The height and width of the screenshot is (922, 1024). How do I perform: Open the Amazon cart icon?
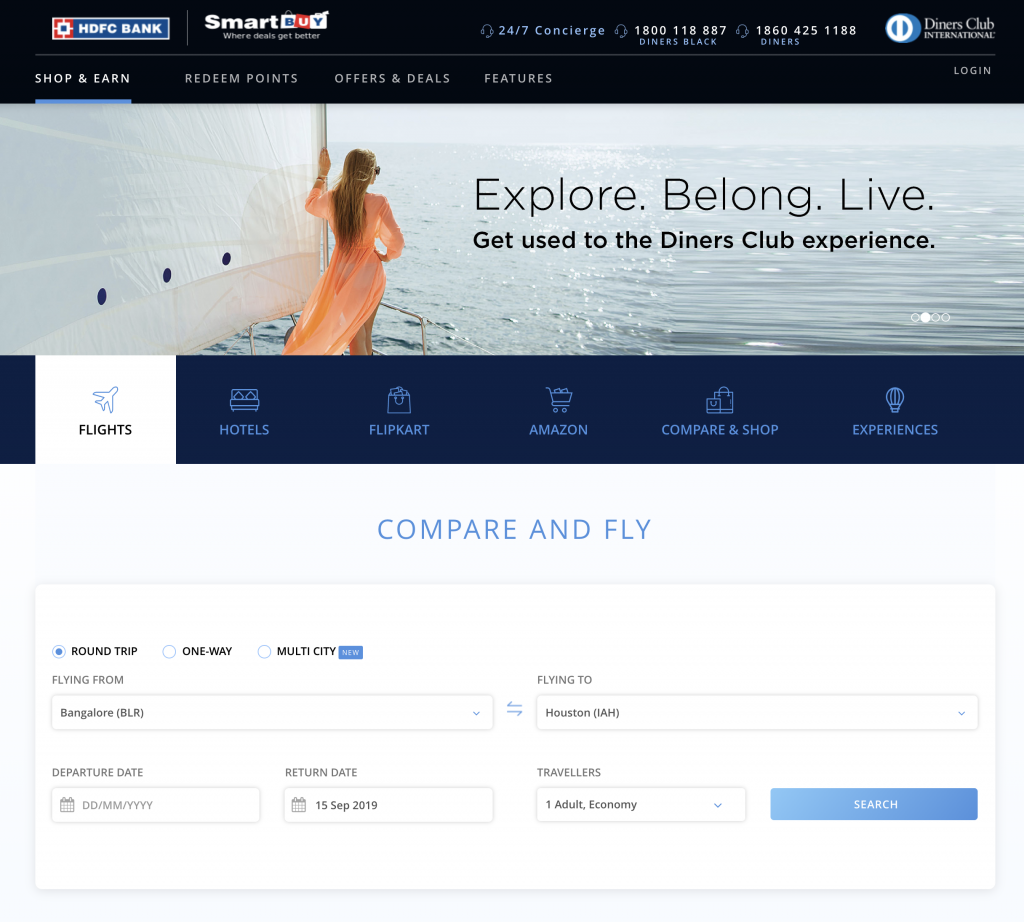point(558,400)
